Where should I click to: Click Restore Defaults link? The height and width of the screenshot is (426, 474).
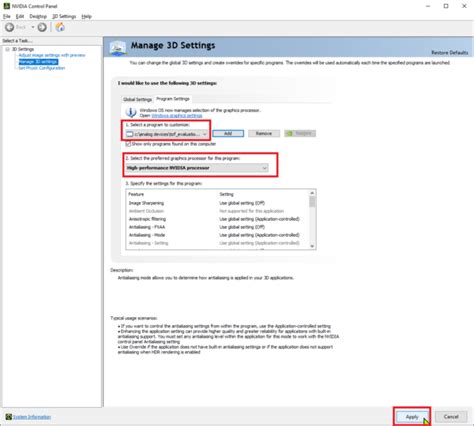tap(450, 53)
